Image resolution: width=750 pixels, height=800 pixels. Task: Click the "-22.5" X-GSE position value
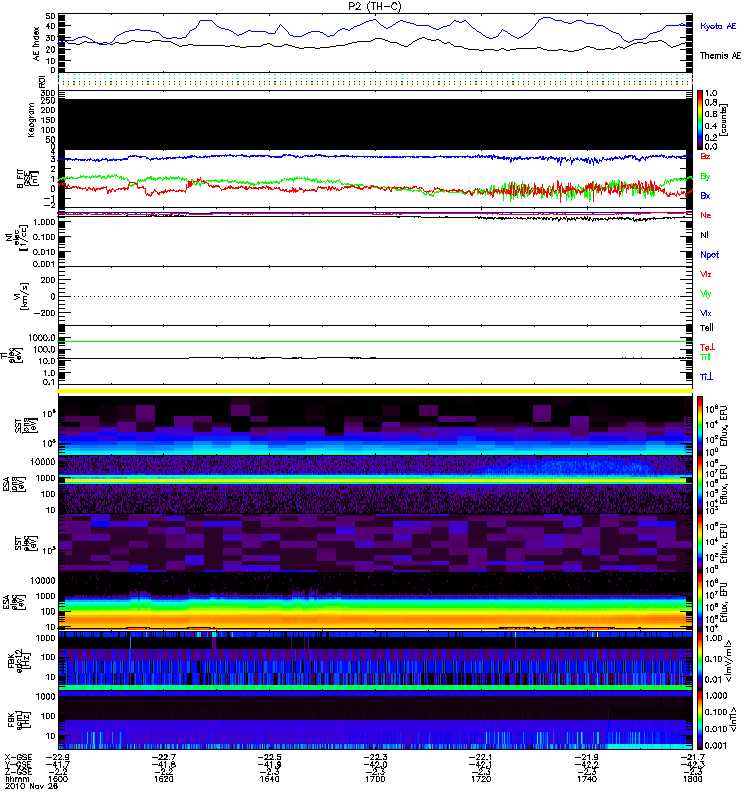(x=269, y=757)
